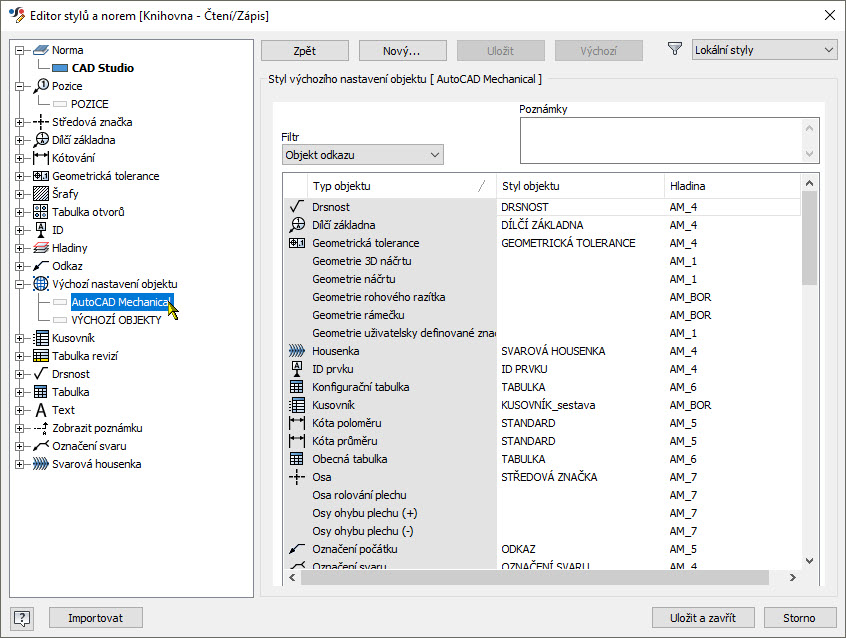Select CAD Studio standard in tree

(x=103, y=68)
